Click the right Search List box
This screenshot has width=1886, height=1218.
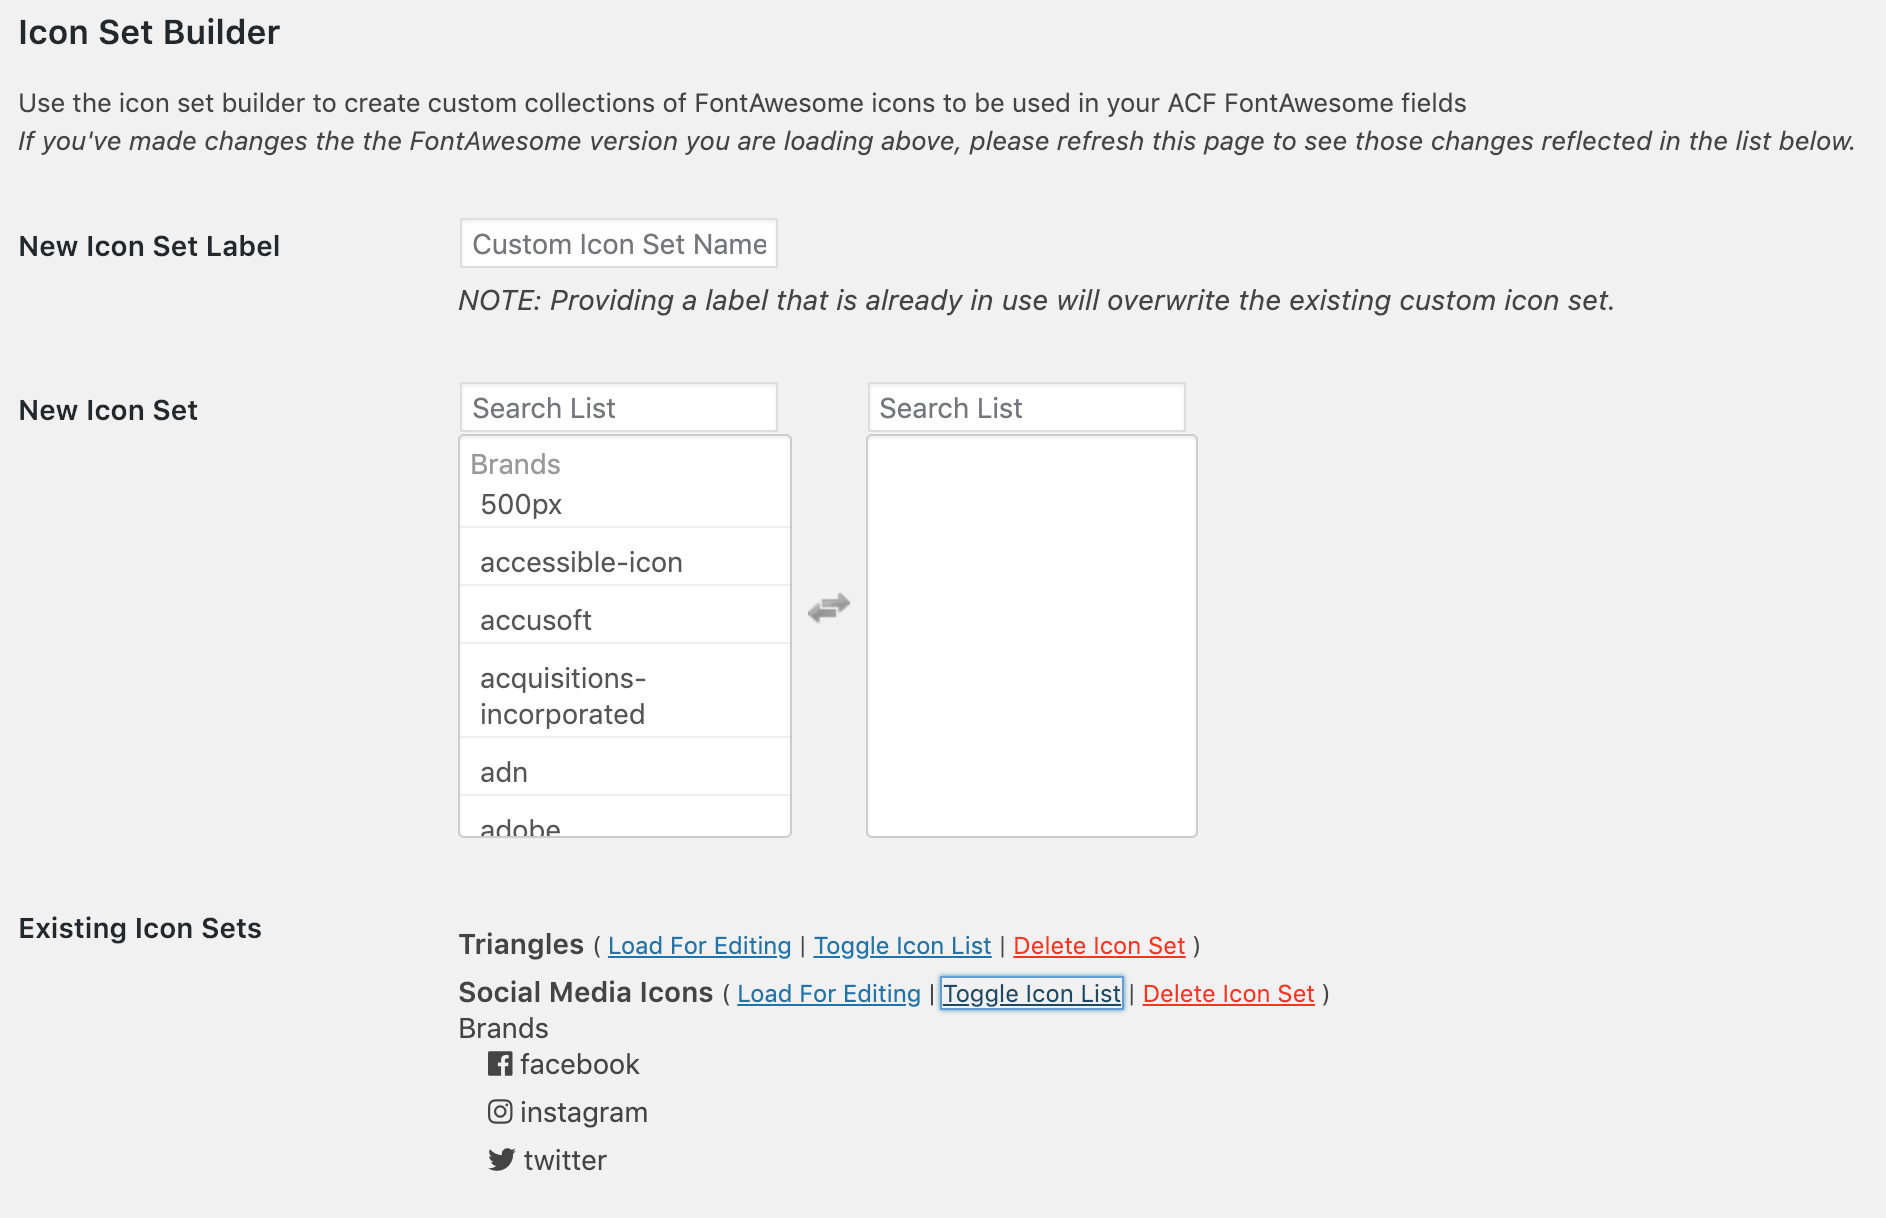[1026, 406]
